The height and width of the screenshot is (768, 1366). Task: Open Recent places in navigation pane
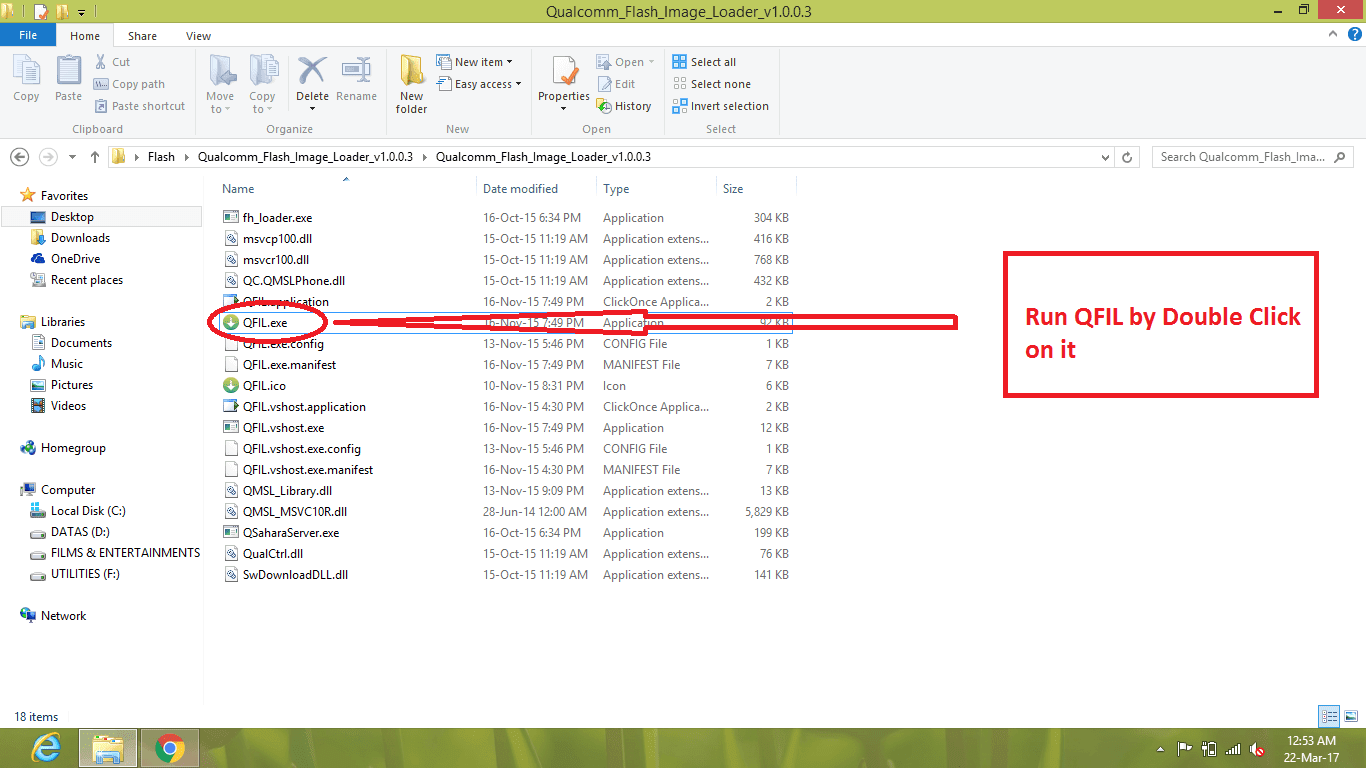[x=87, y=280]
